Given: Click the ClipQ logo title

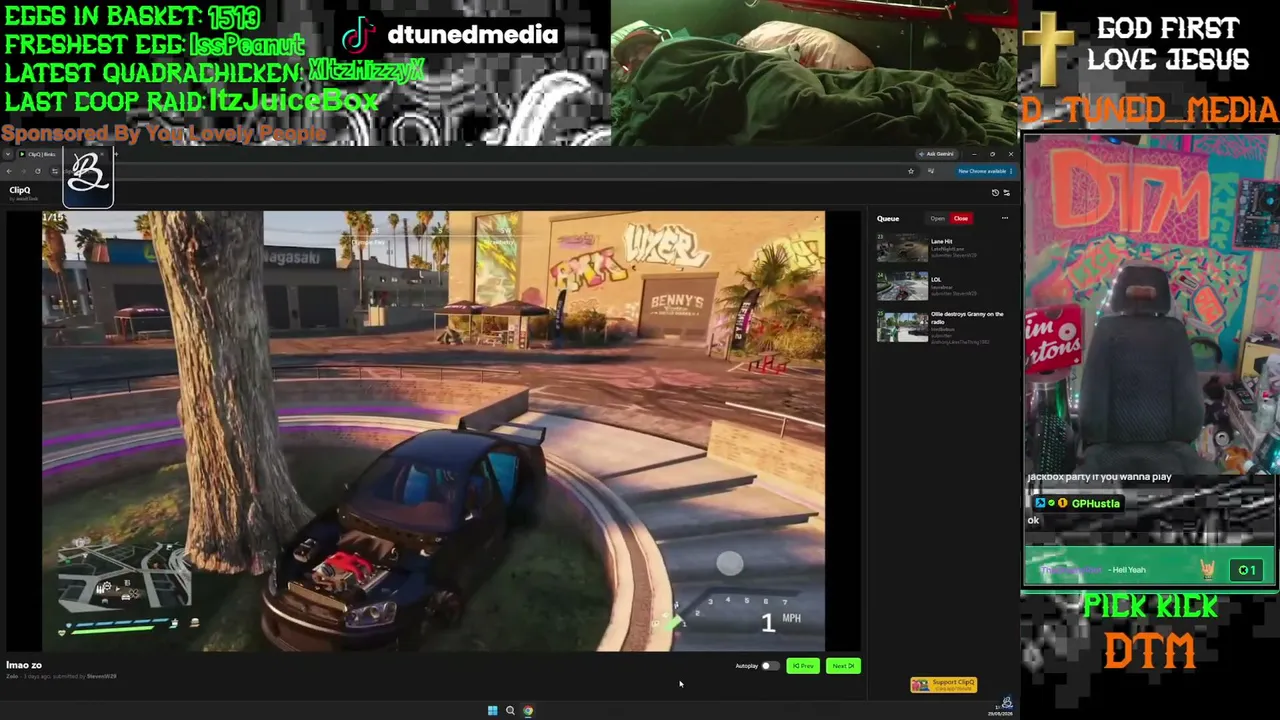Looking at the screenshot, I should (20, 190).
